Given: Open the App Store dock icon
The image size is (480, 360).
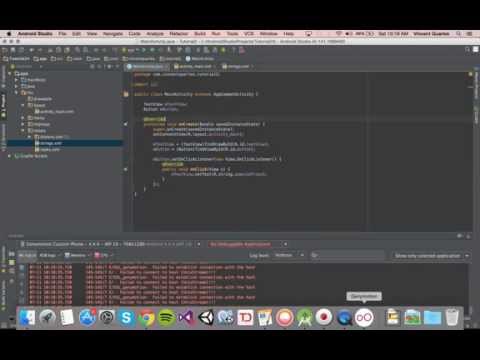Looking at the screenshot, I should 87,317.
